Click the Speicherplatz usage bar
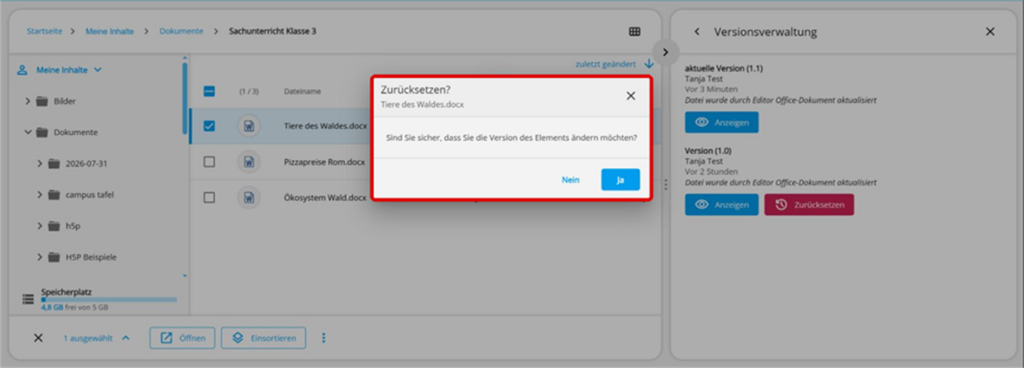 click(x=109, y=299)
